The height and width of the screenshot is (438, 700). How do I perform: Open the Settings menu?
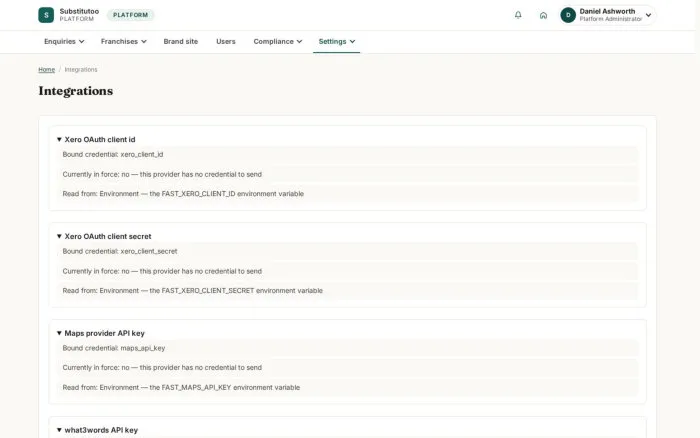[x=337, y=42]
